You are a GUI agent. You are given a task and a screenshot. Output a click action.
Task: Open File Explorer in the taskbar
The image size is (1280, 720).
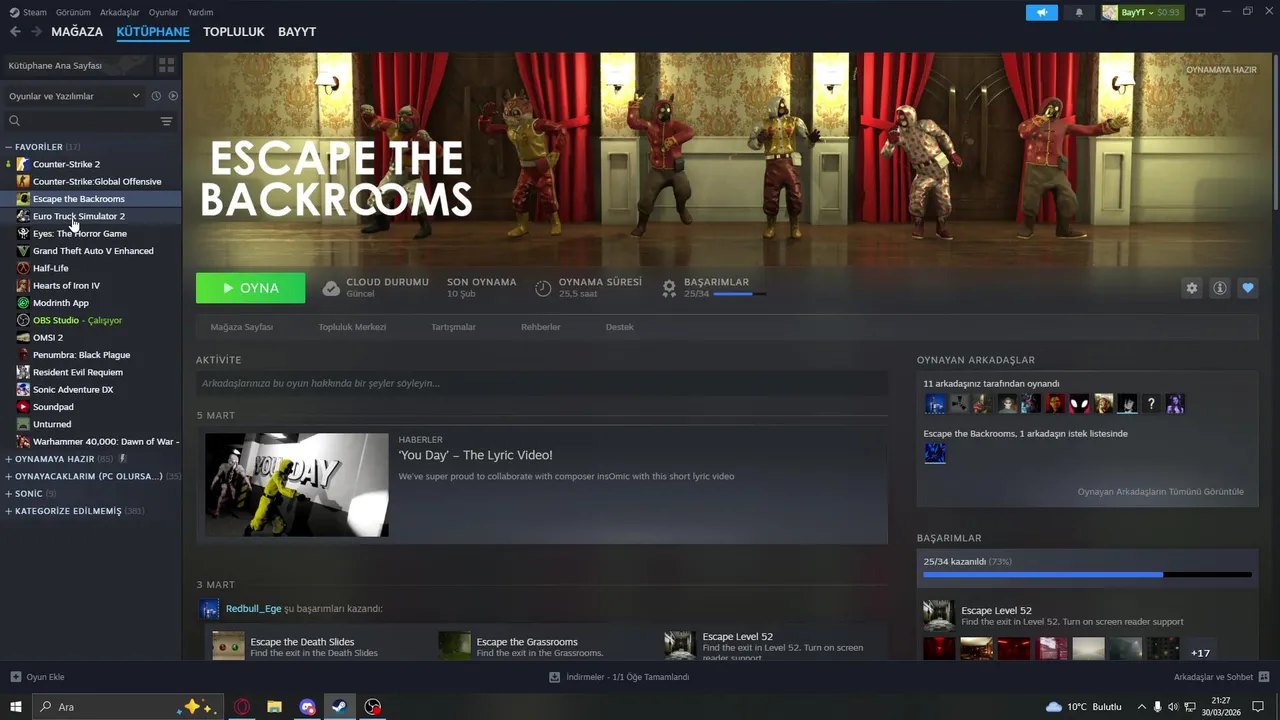pos(274,707)
